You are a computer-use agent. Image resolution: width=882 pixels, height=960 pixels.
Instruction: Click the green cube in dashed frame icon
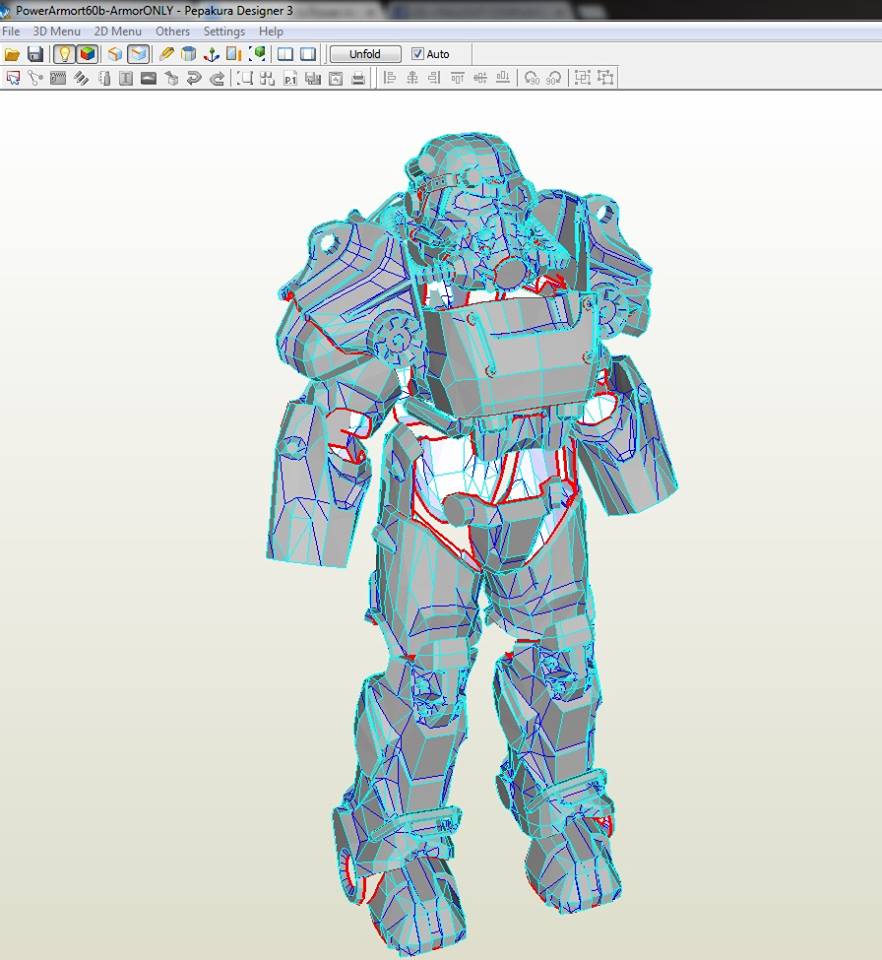258,54
